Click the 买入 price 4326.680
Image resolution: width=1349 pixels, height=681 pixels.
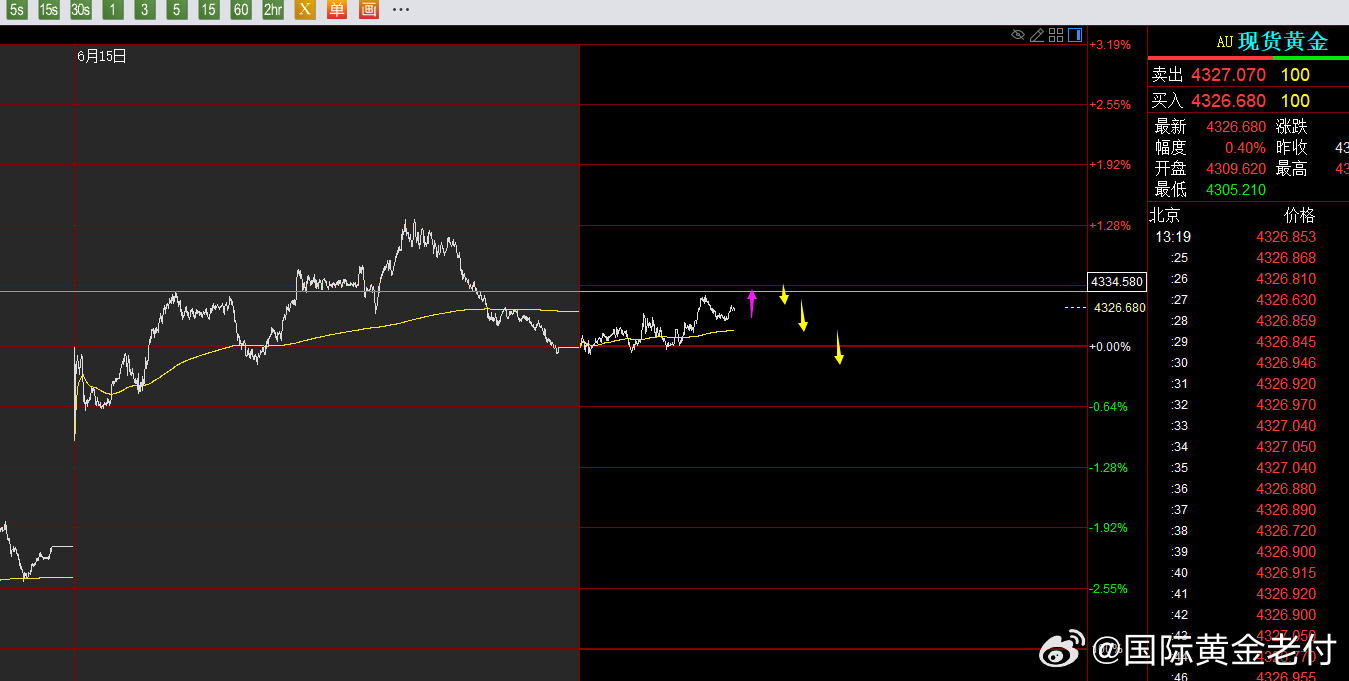click(x=1228, y=101)
